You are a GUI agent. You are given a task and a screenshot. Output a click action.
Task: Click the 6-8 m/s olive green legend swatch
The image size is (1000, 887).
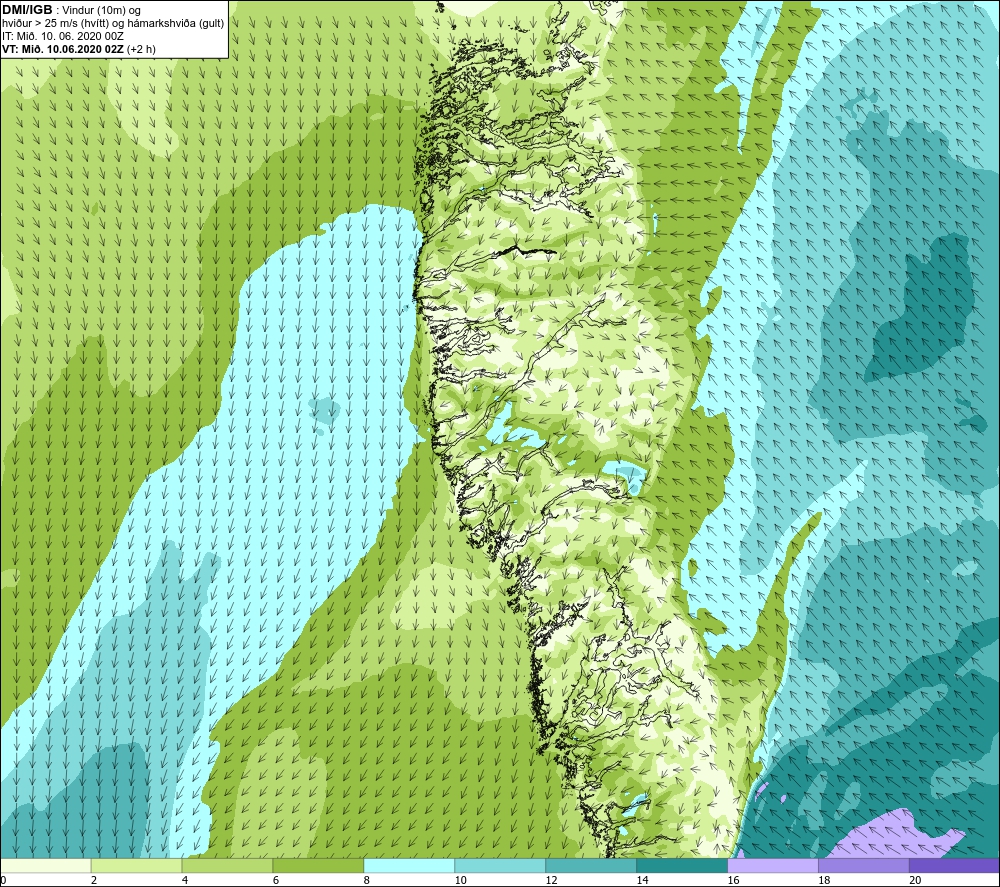point(318,865)
